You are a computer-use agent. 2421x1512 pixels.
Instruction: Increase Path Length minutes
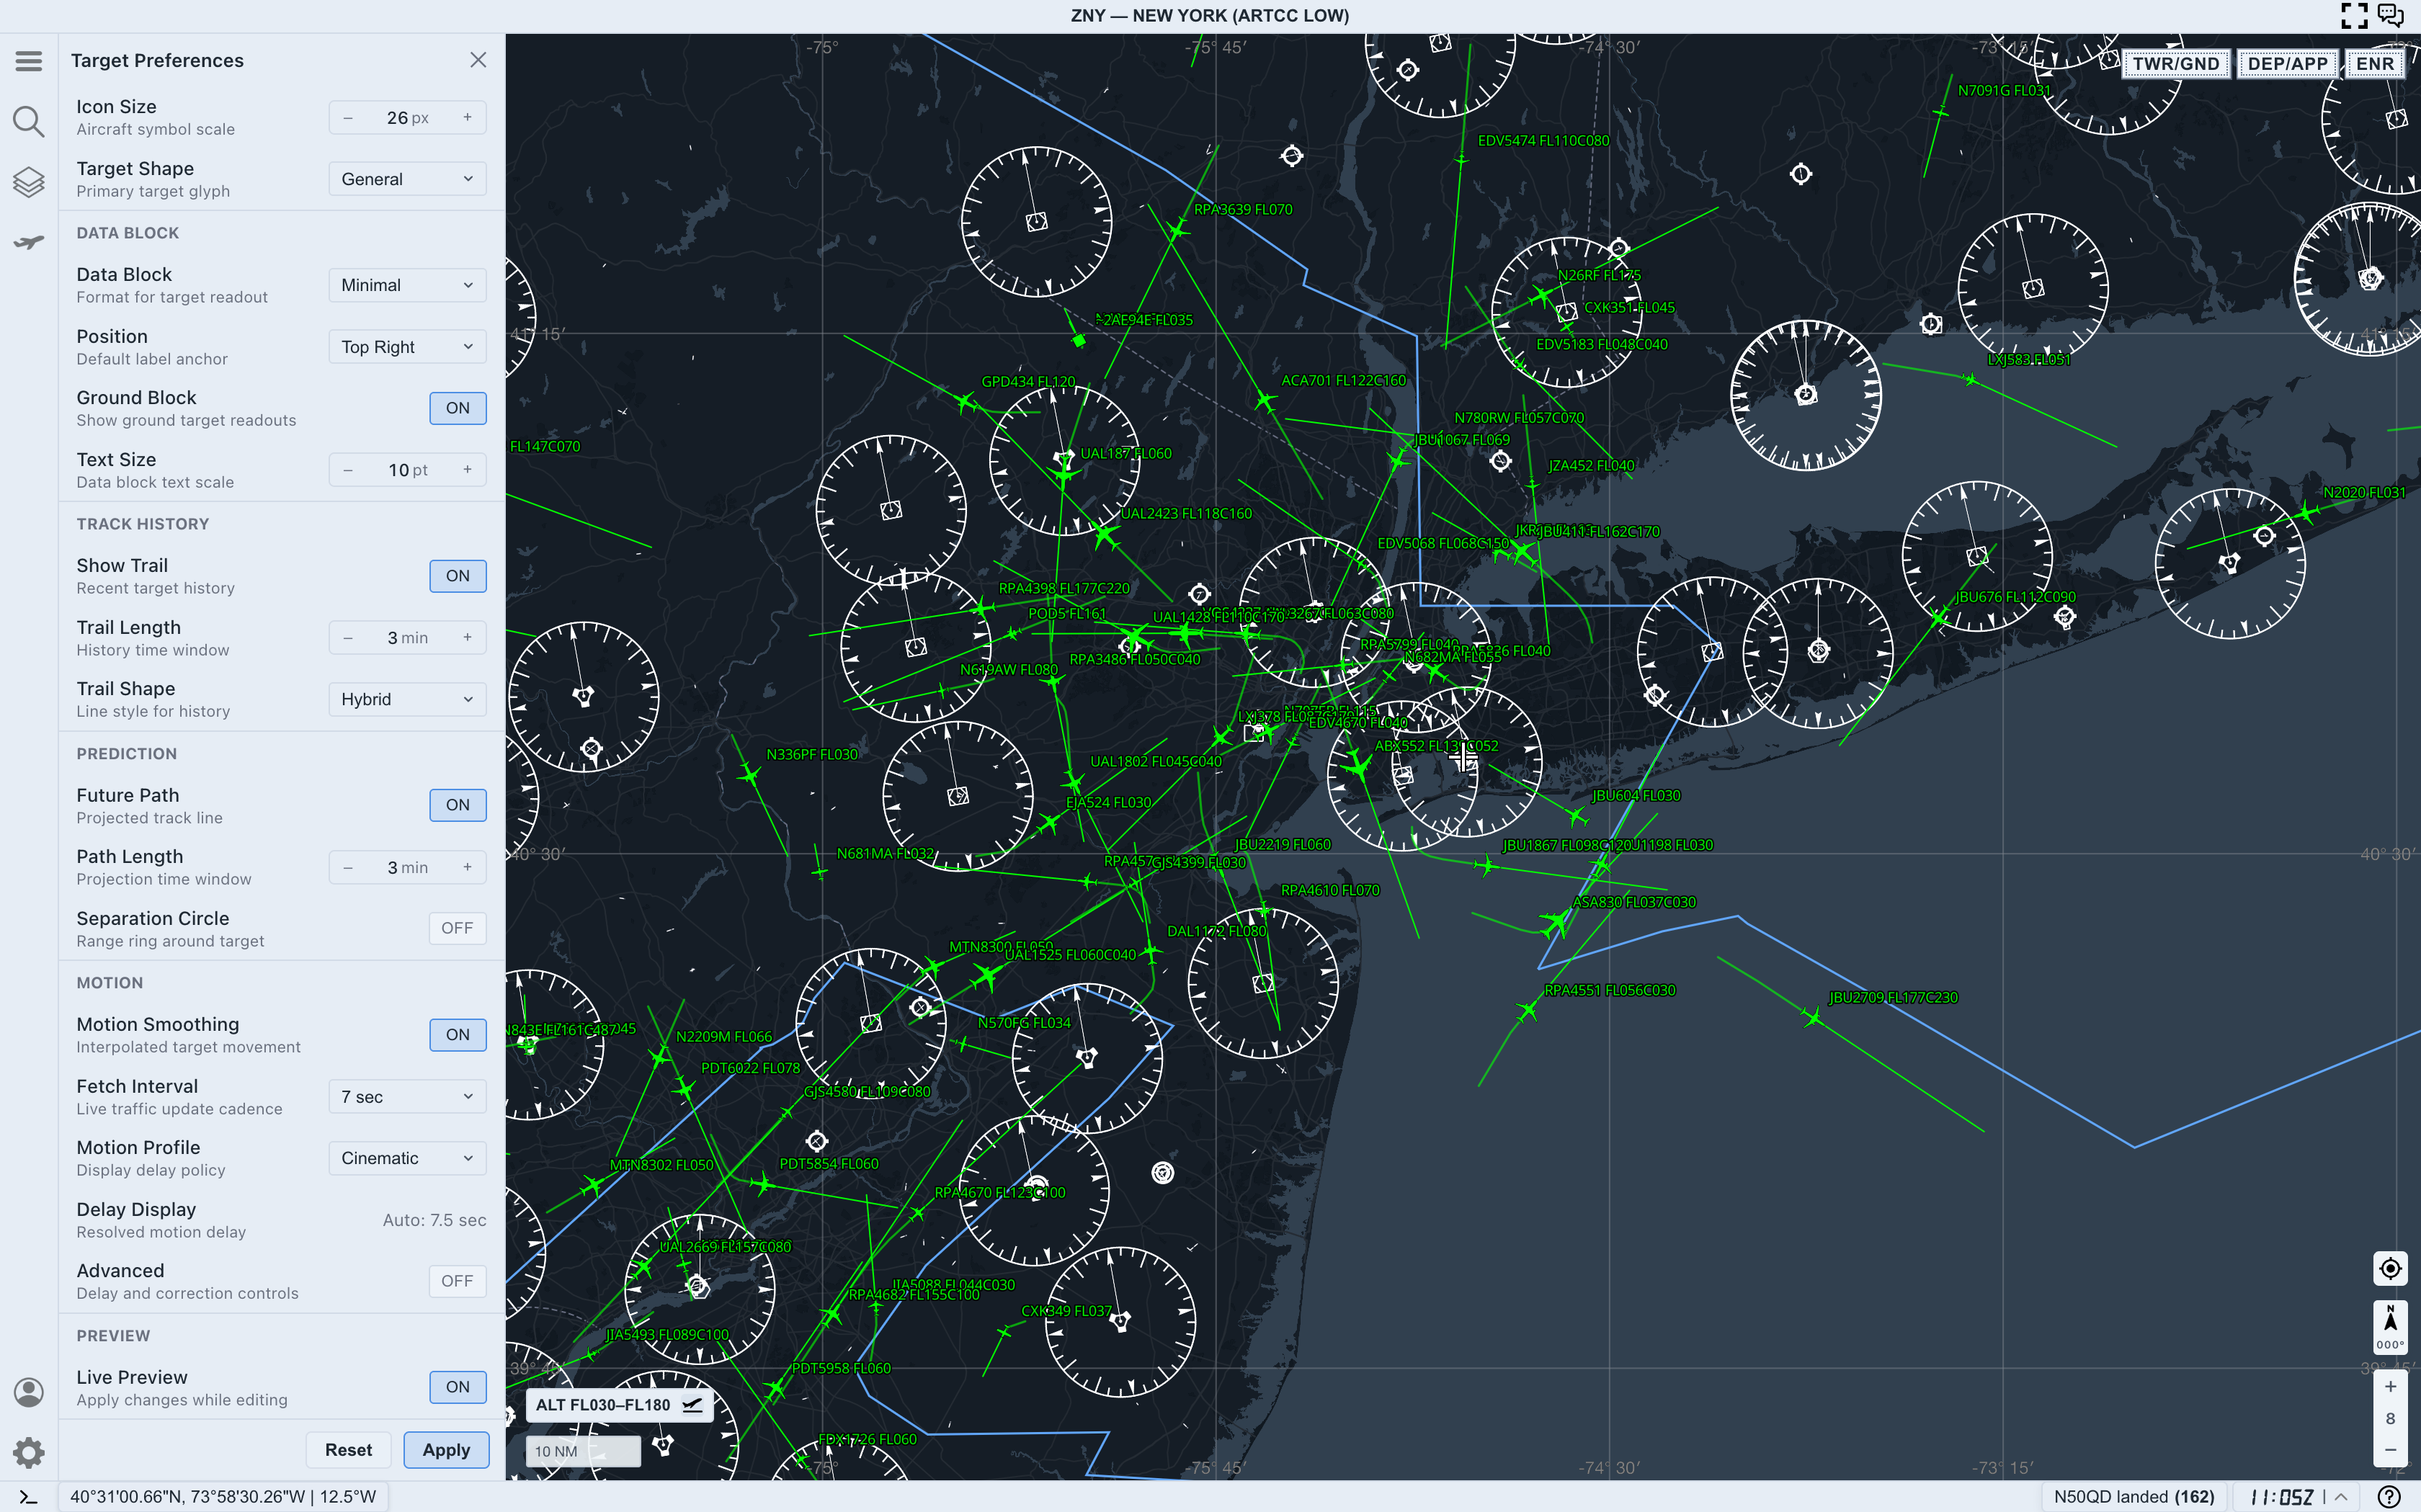pos(467,867)
